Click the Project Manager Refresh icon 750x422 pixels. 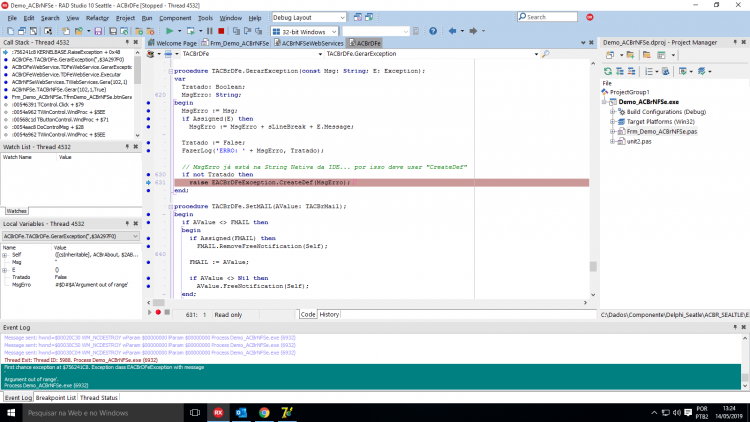click(x=607, y=71)
